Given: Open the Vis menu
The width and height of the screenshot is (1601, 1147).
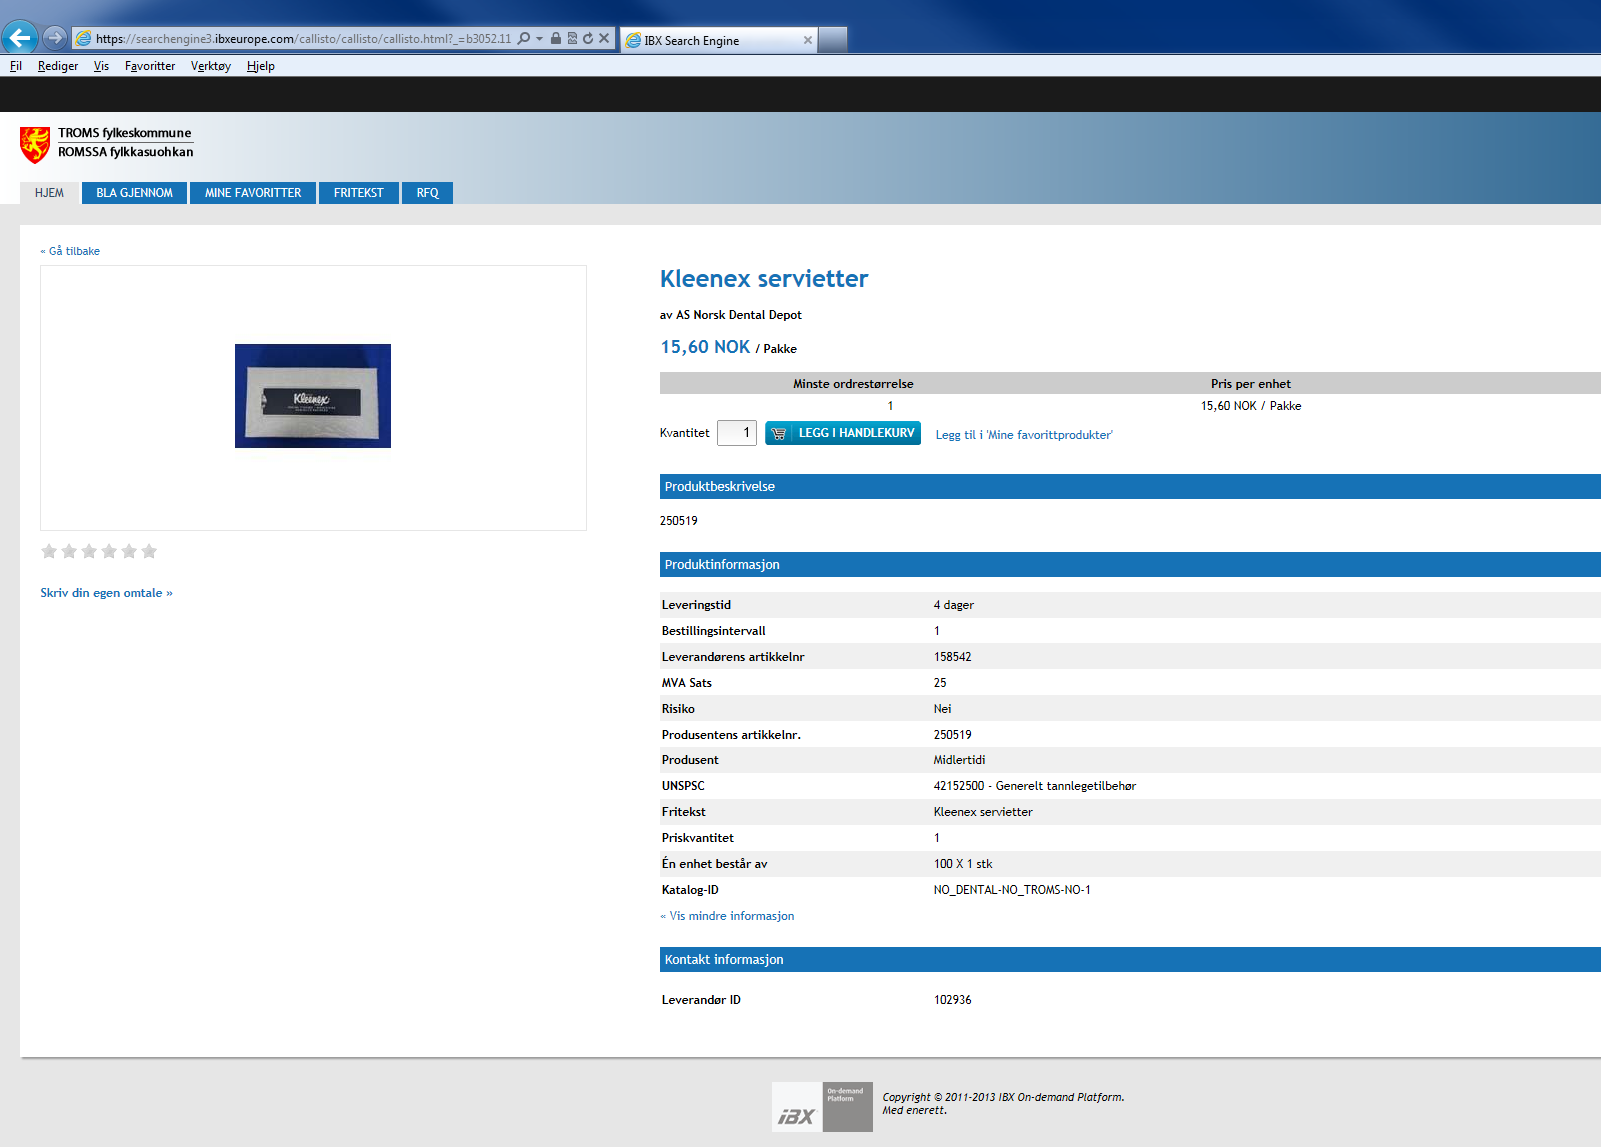Looking at the screenshot, I should 101,66.
